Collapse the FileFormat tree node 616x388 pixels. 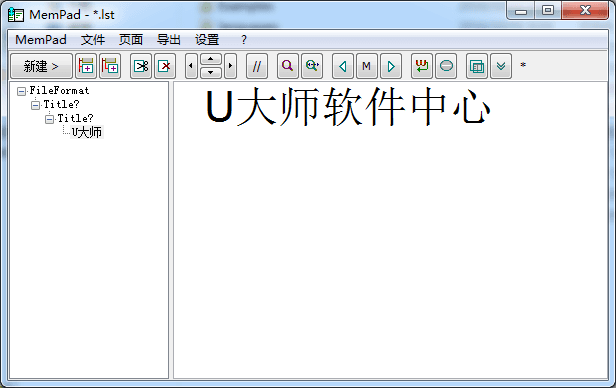22,92
